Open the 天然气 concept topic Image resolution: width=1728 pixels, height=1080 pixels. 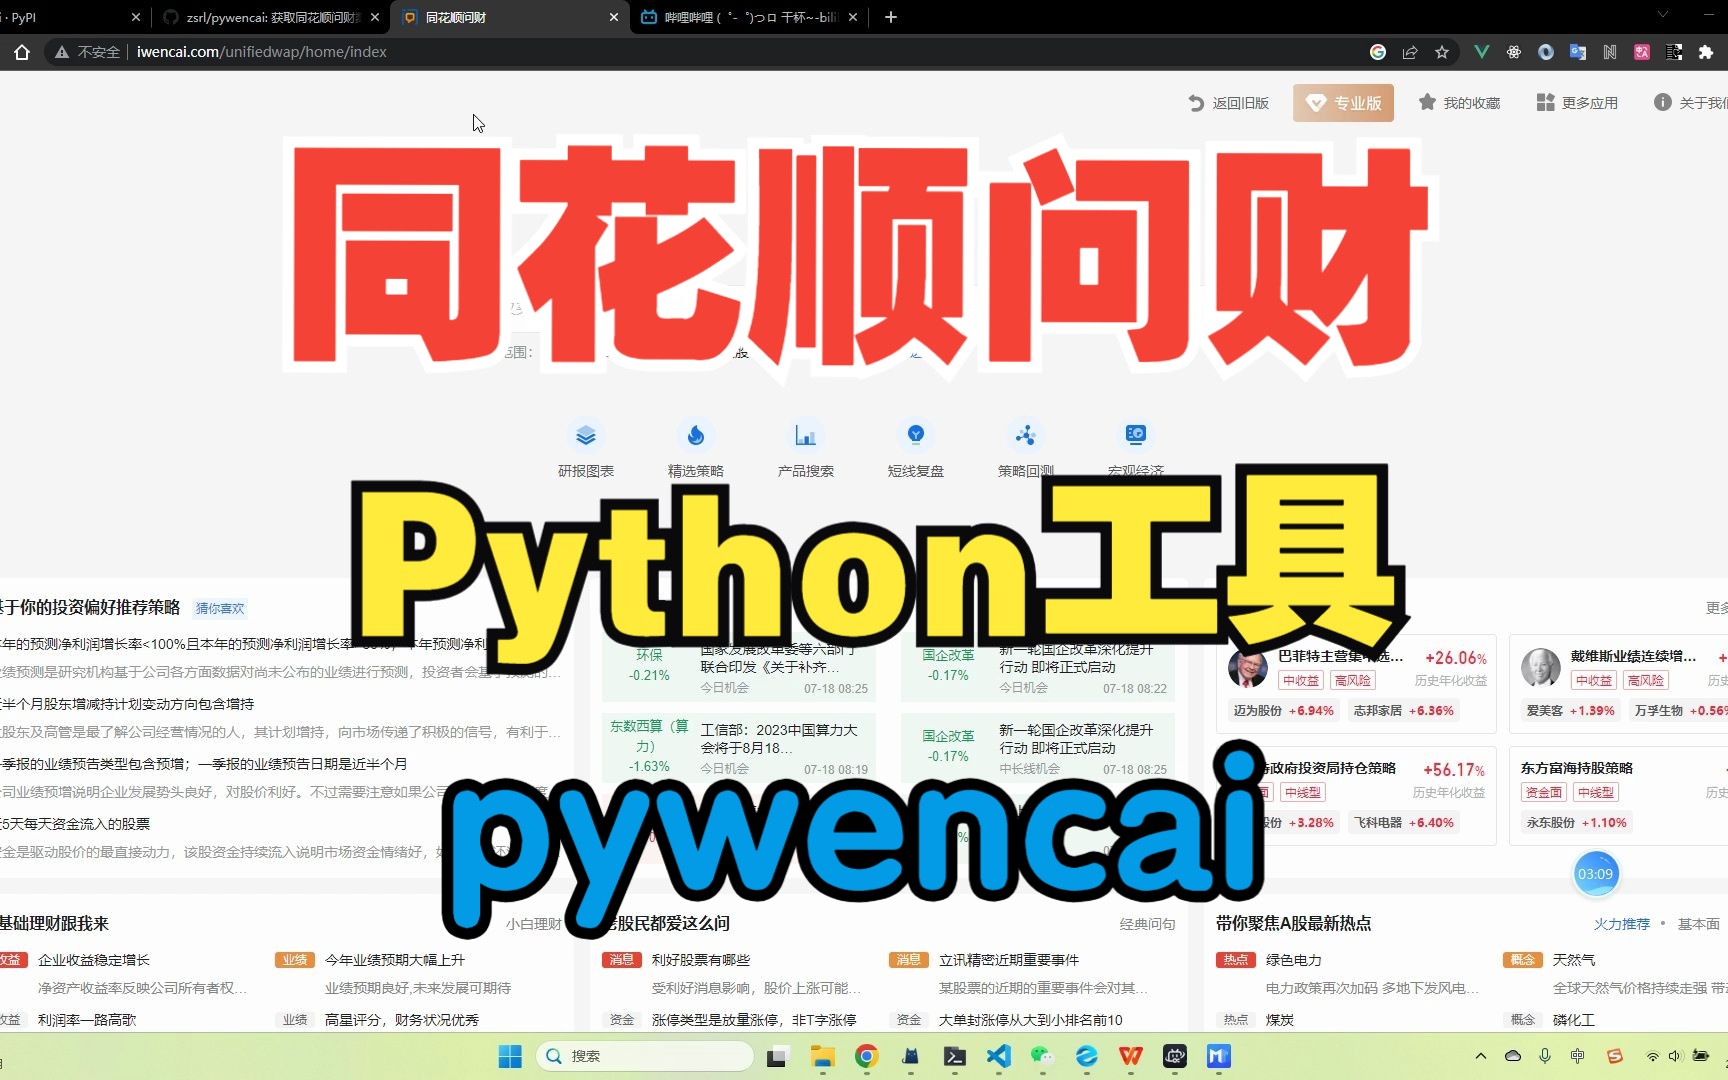click(x=1574, y=960)
